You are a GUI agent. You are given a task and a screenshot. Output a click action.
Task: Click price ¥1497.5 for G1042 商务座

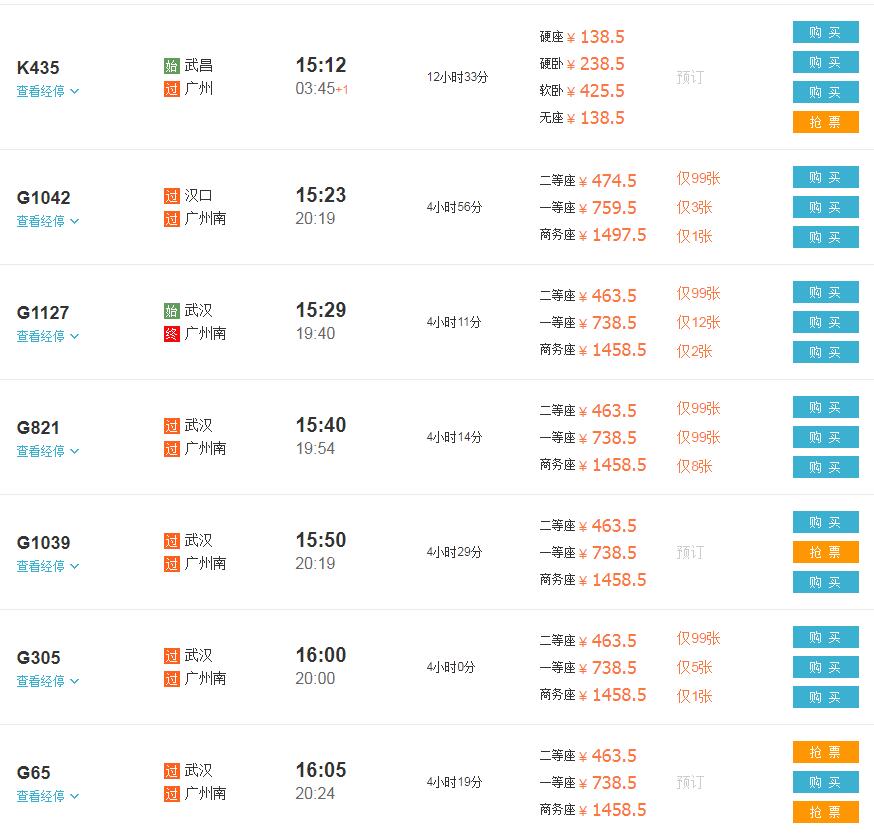coord(613,235)
